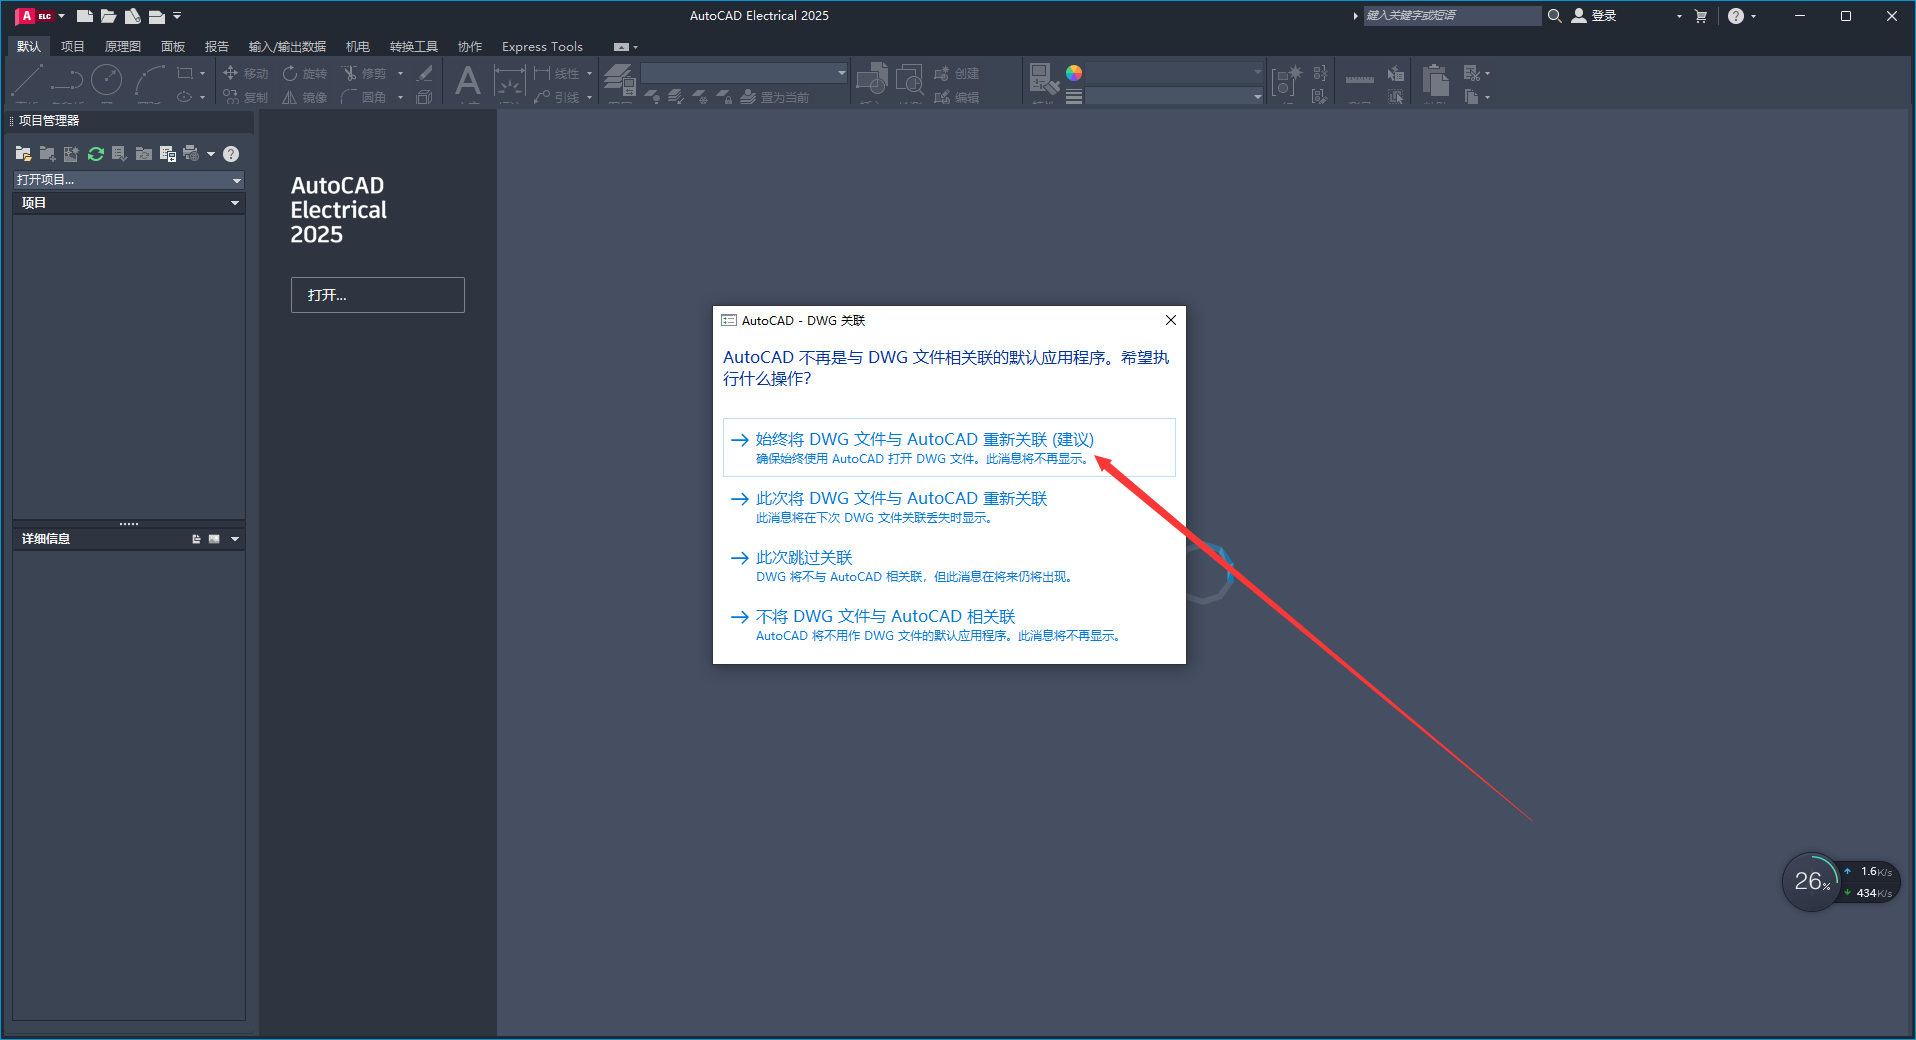This screenshot has height=1040, width=1916.
Task: Expand the 打开项目 dropdown list
Action: [236, 180]
